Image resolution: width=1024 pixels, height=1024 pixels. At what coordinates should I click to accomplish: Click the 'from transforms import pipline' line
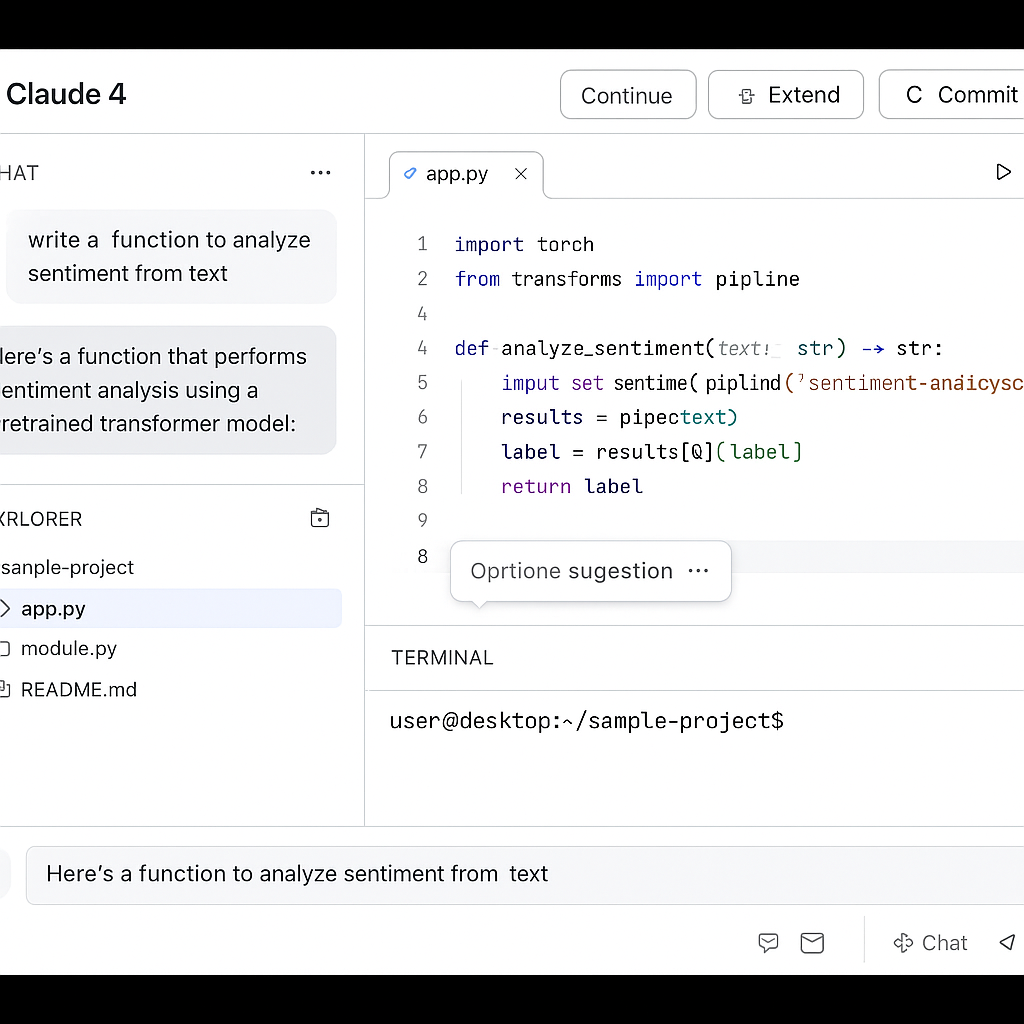click(x=627, y=279)
